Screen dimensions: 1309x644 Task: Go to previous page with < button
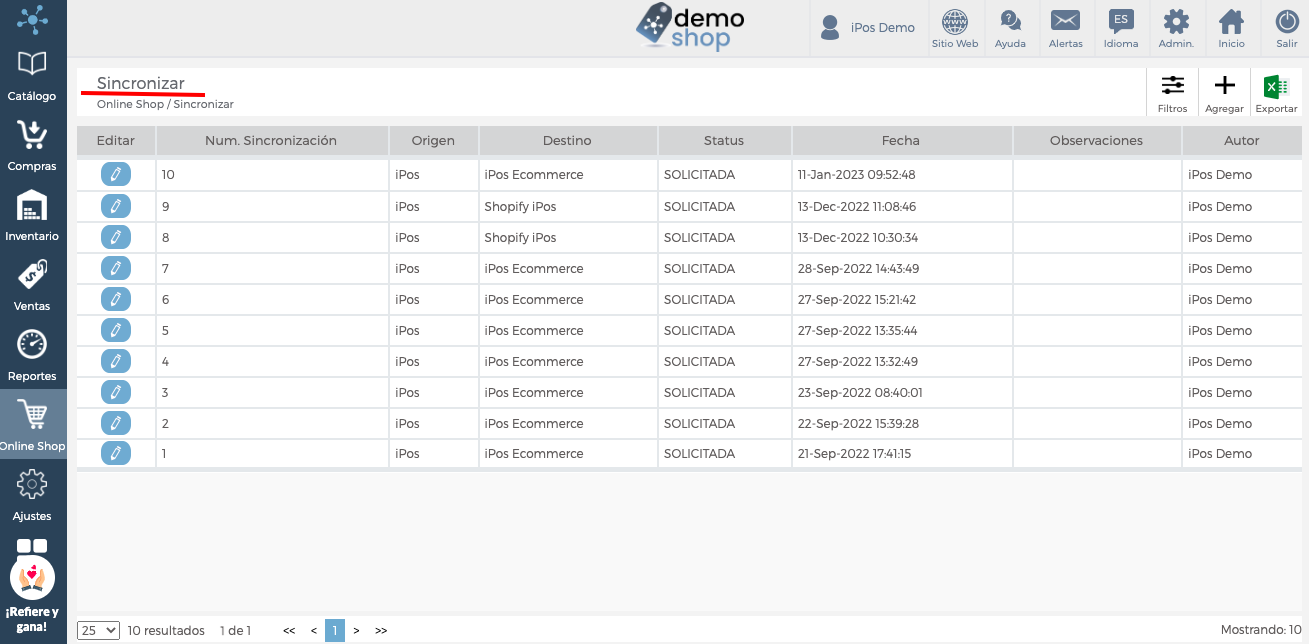[314, 630]
